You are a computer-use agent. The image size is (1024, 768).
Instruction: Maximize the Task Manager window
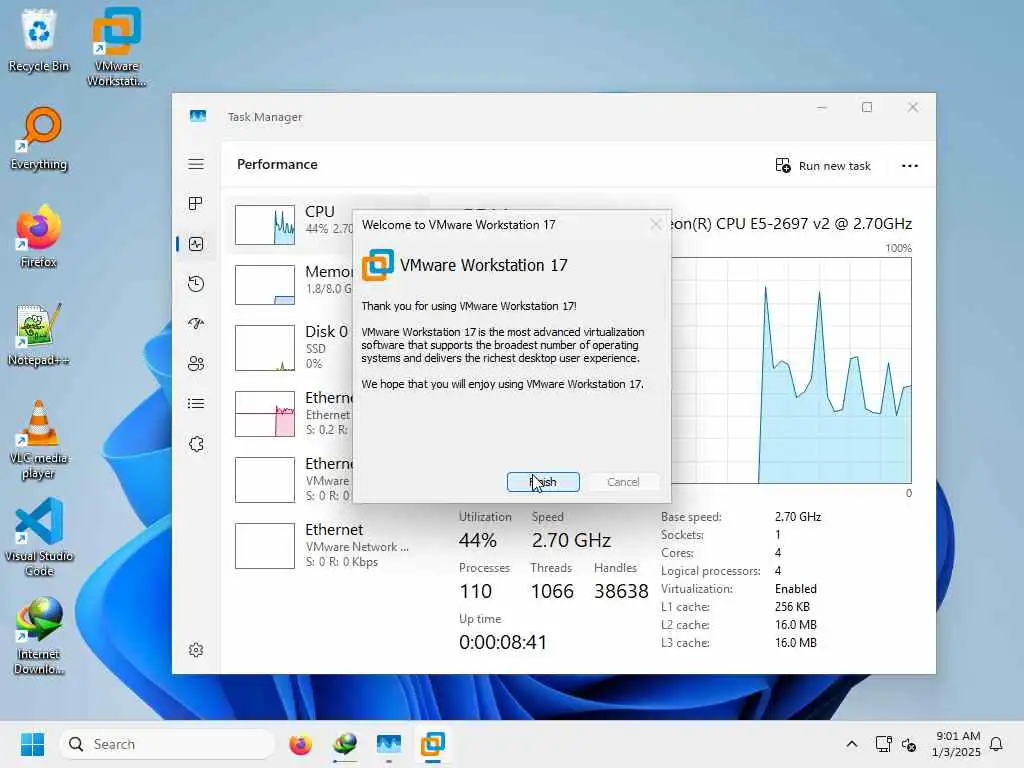click(867, 107)
